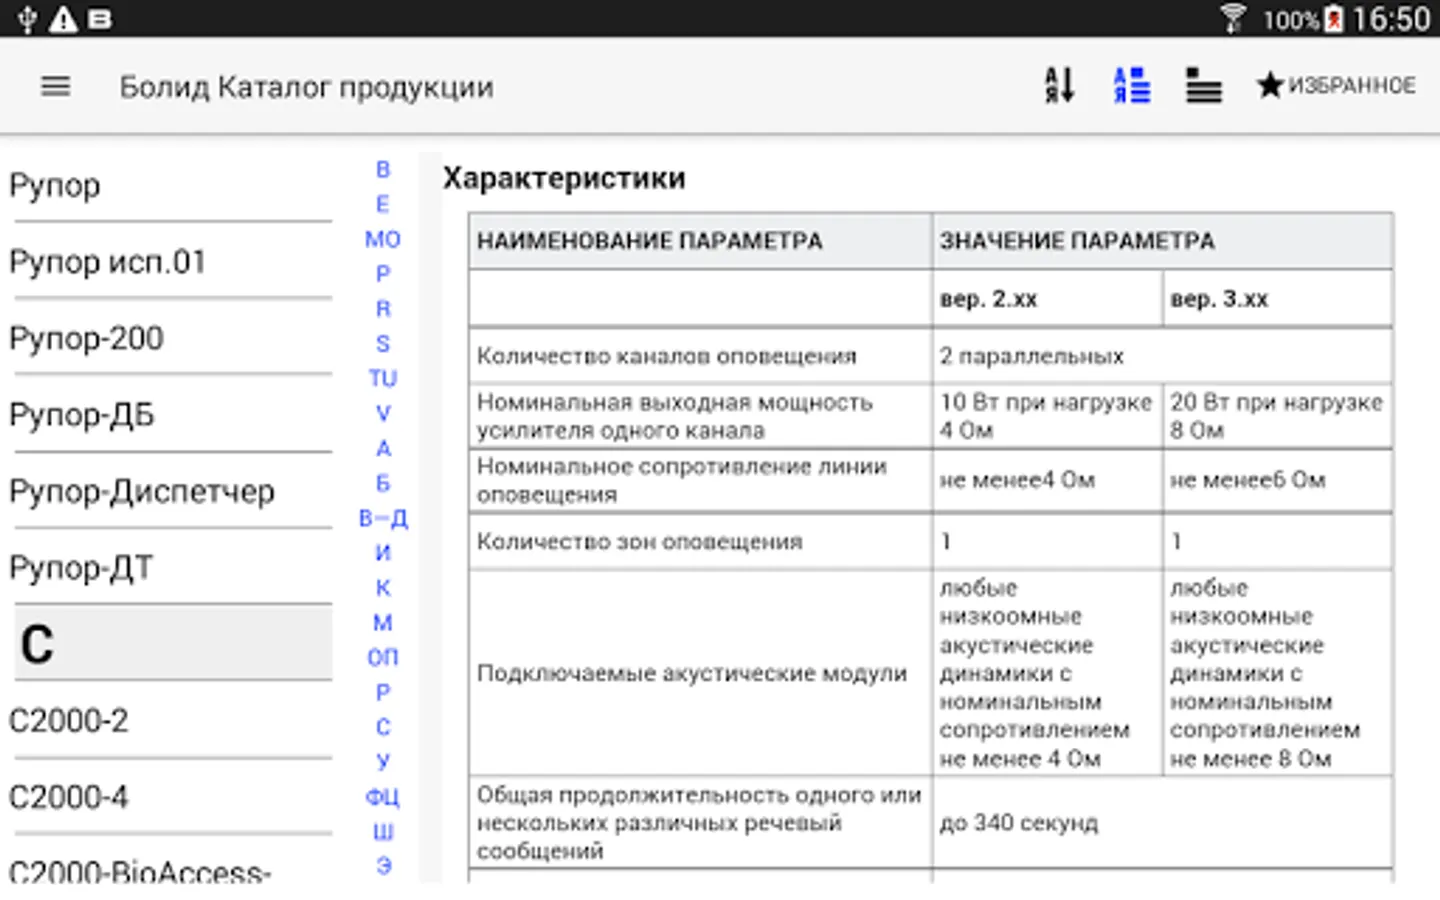Image resolution: width=1440 pixels, height=900 pixels.
Task: Jump to index letter V
Action: click(x=383, y=413)
